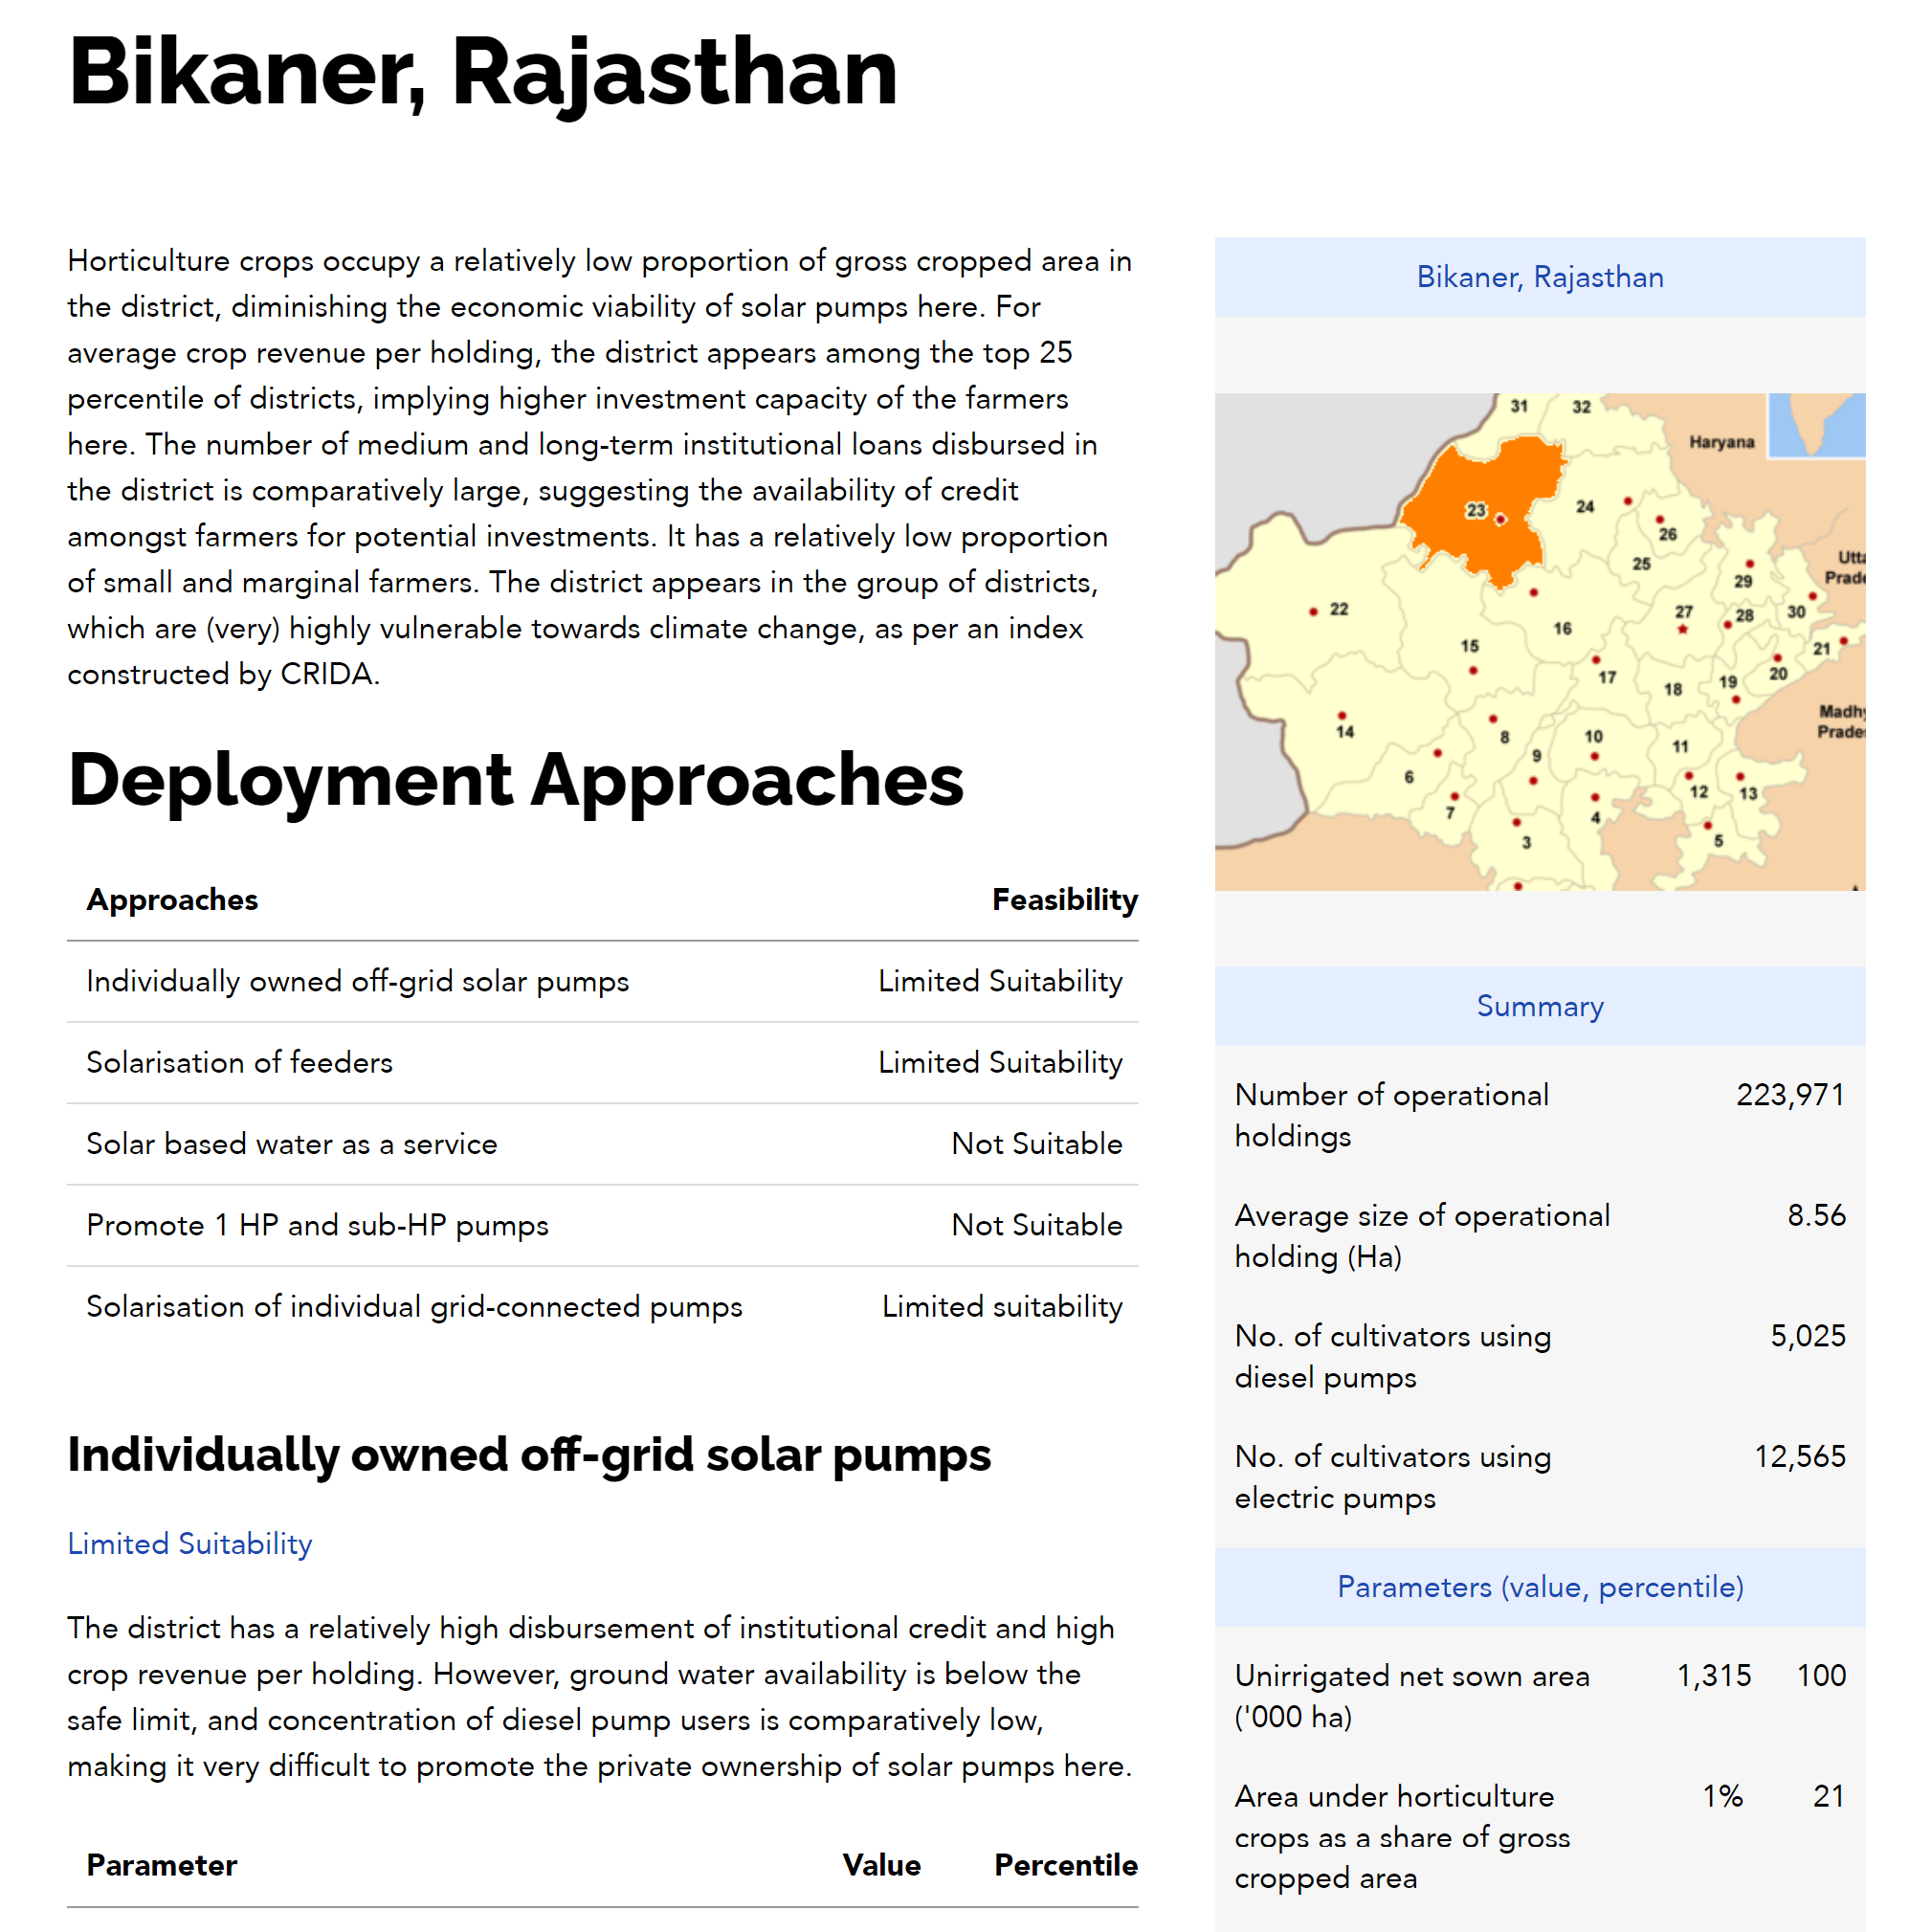The width and height of the screenshot is (1931, 1932).
Task: Click district number 16 on the map
Action: (x=1562, y=629)
